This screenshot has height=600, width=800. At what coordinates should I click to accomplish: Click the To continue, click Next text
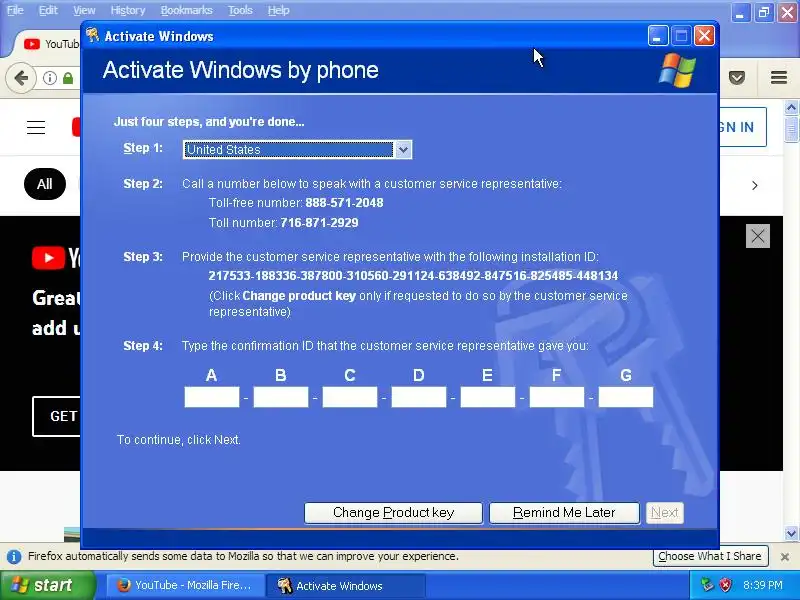(x=179, y=440)
